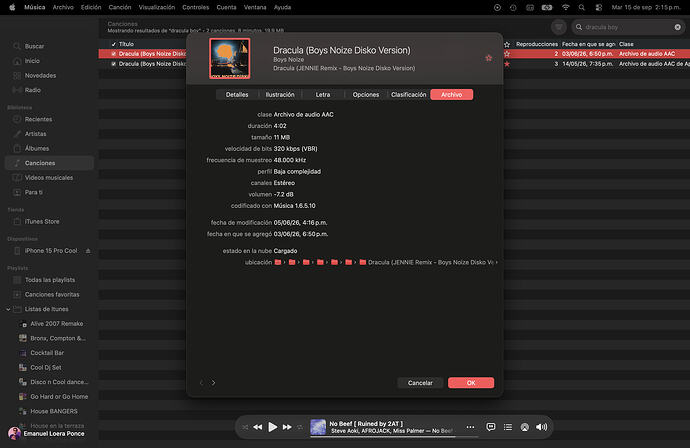Screen dimensions: 690x448
Task: Switch to the Opciones tab
Action: [366, 95]
